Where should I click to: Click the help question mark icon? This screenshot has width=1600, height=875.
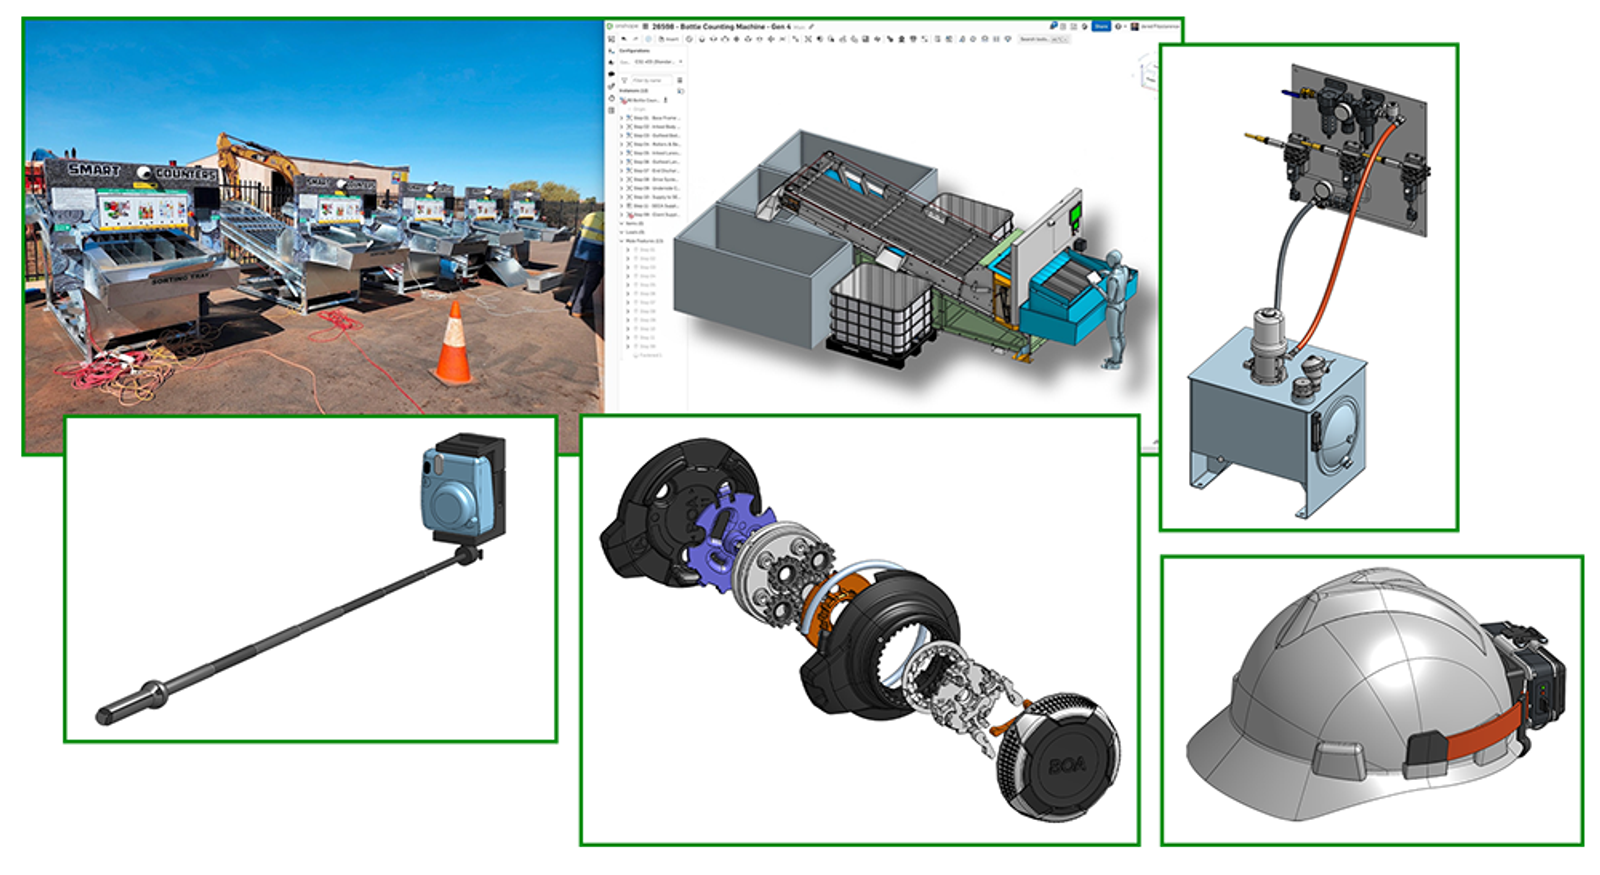(x=1119, y=26)
